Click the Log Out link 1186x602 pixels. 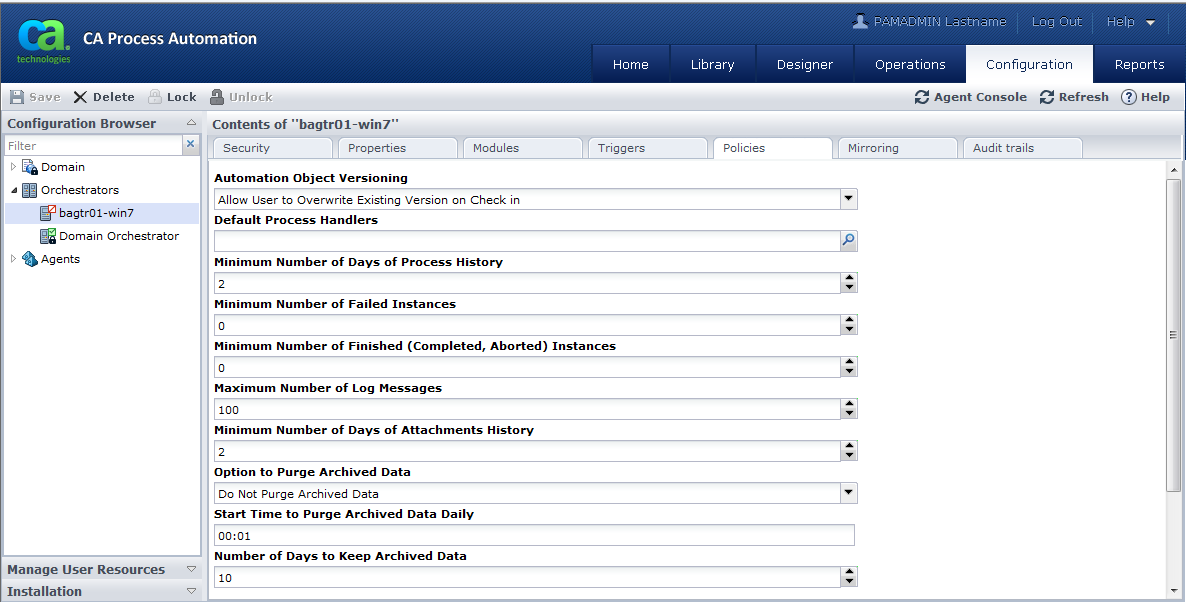1056,21
